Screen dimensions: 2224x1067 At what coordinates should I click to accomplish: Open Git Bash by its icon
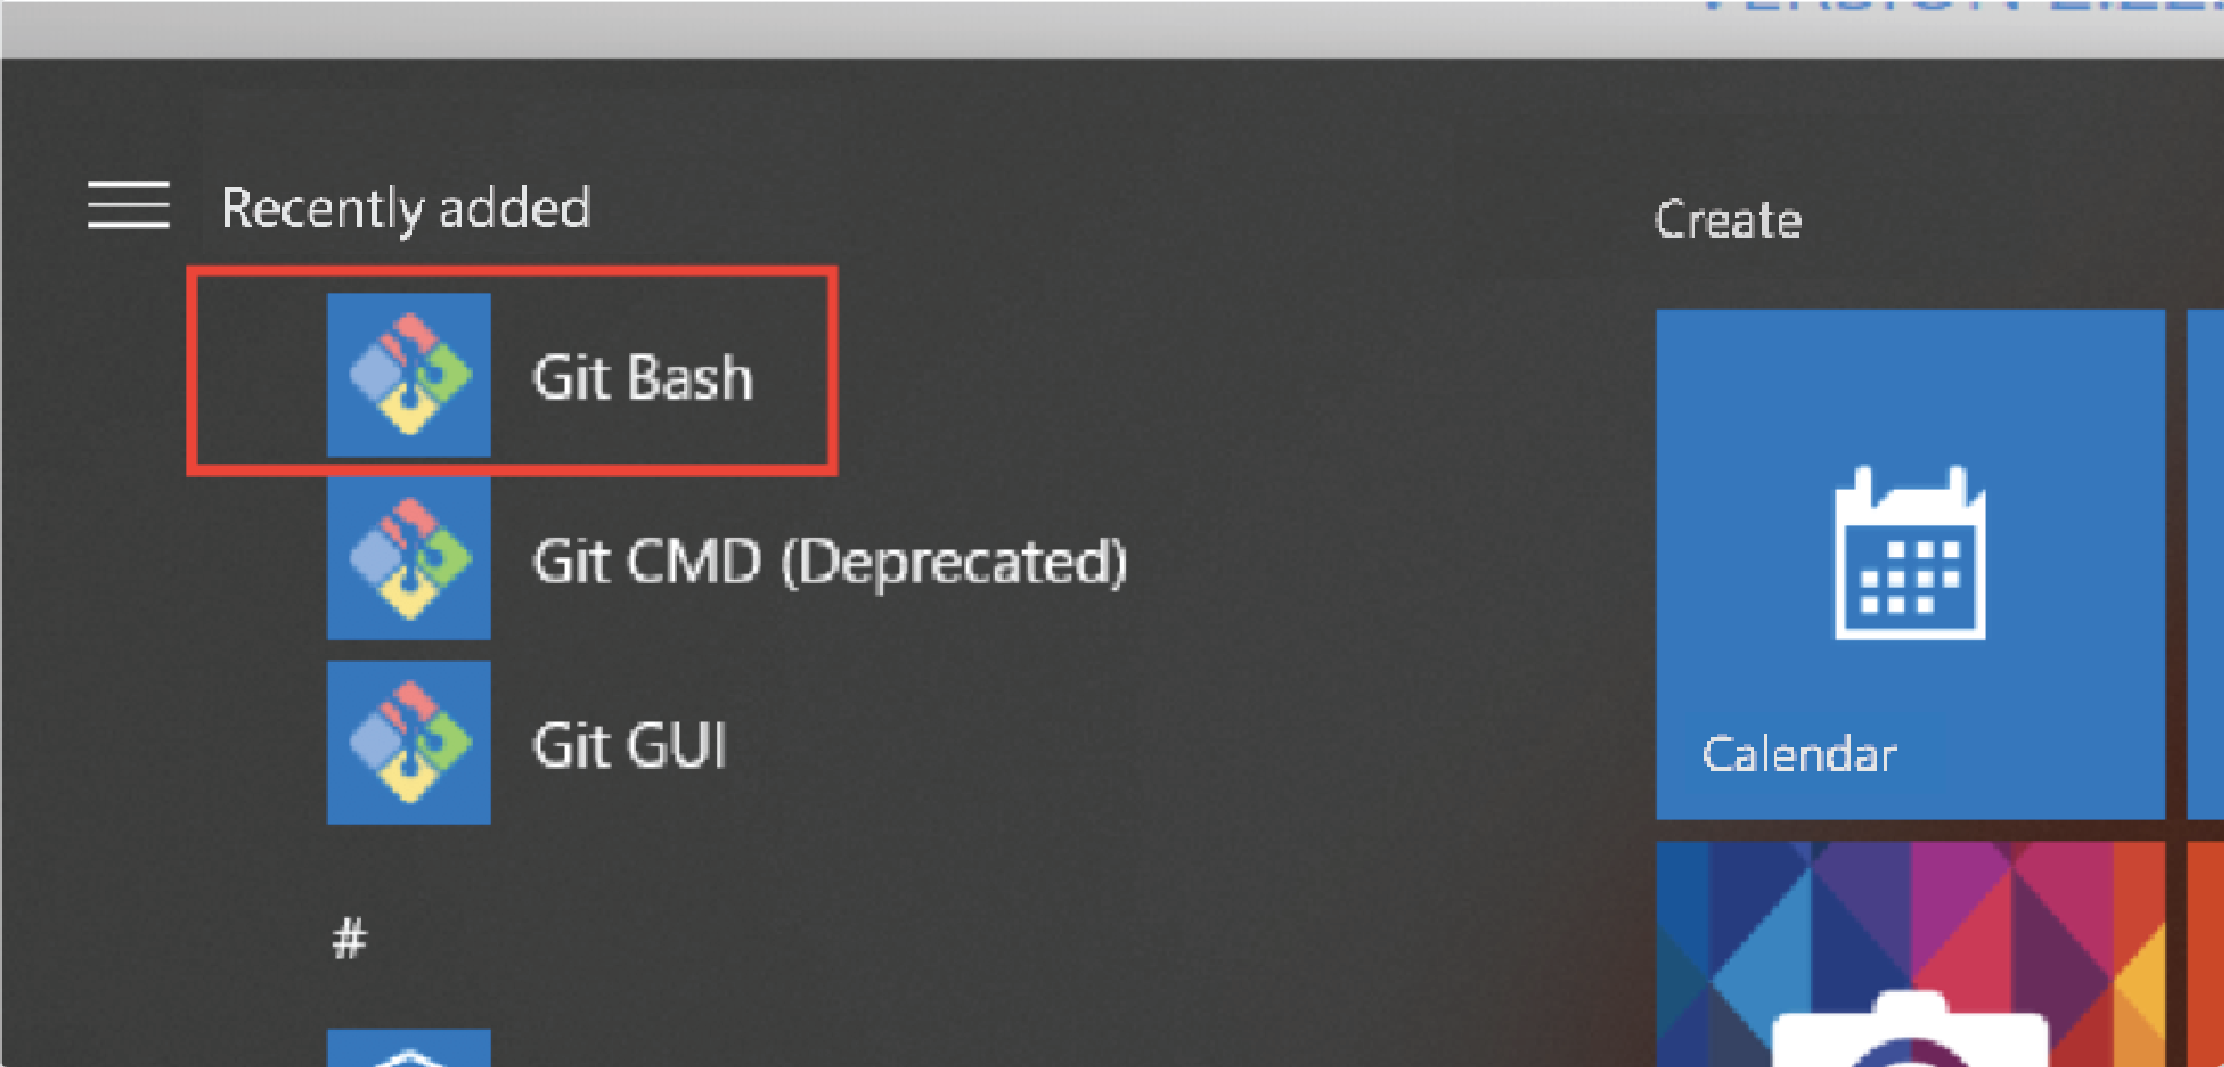(x=409, y=375)
